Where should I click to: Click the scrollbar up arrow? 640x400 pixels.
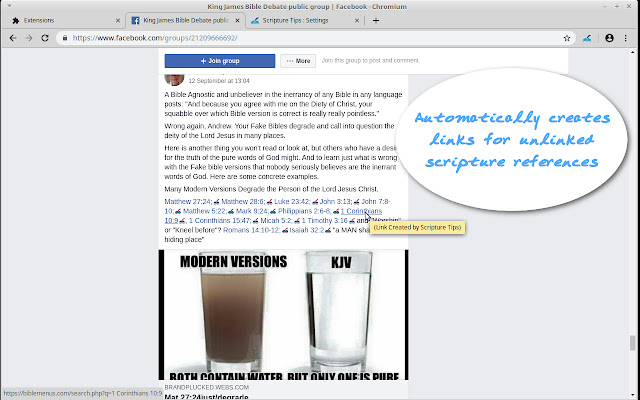[x=633, y=51]
